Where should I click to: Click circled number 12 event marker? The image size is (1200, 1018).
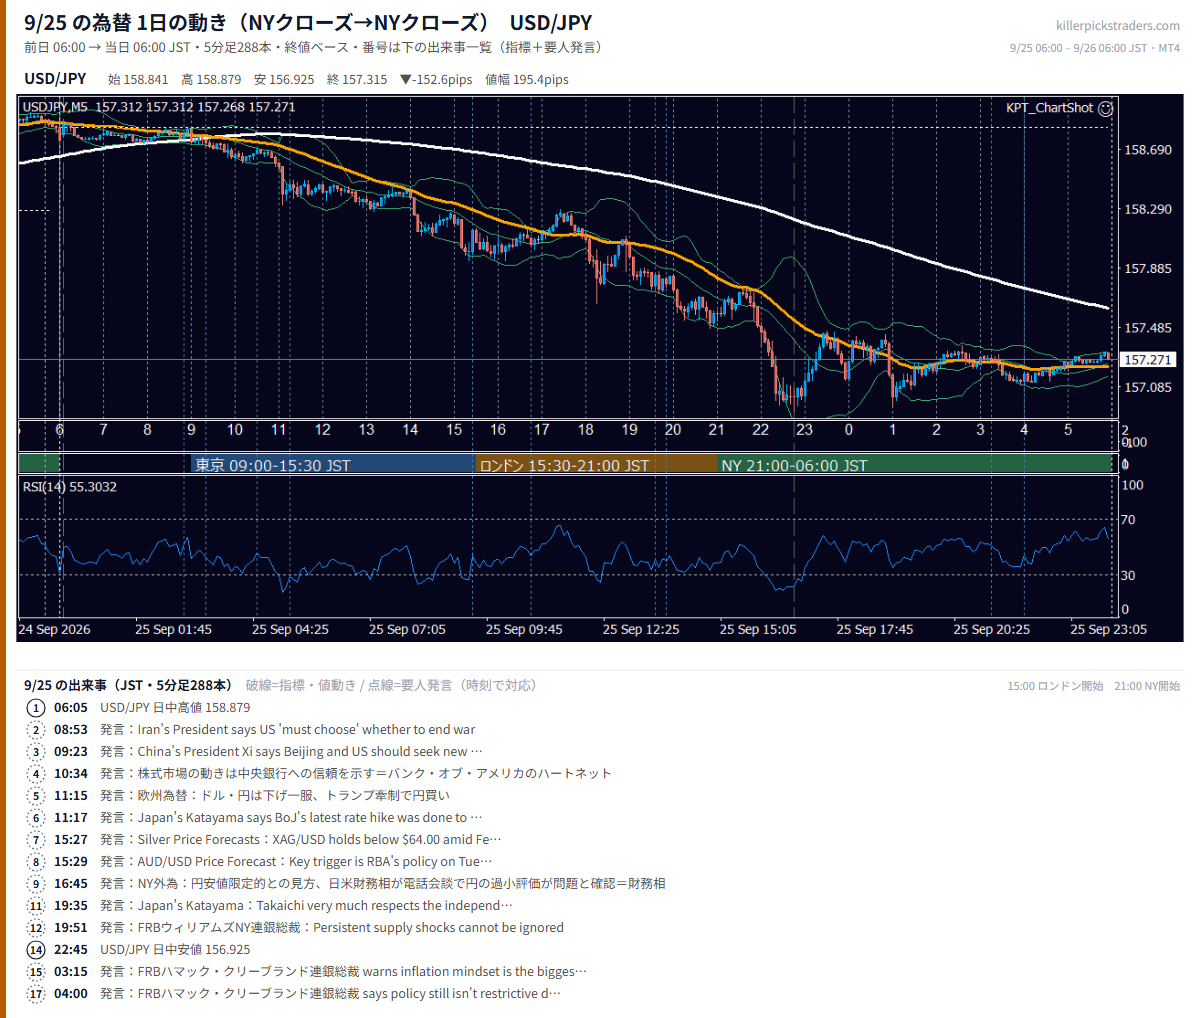click(36, 928)
